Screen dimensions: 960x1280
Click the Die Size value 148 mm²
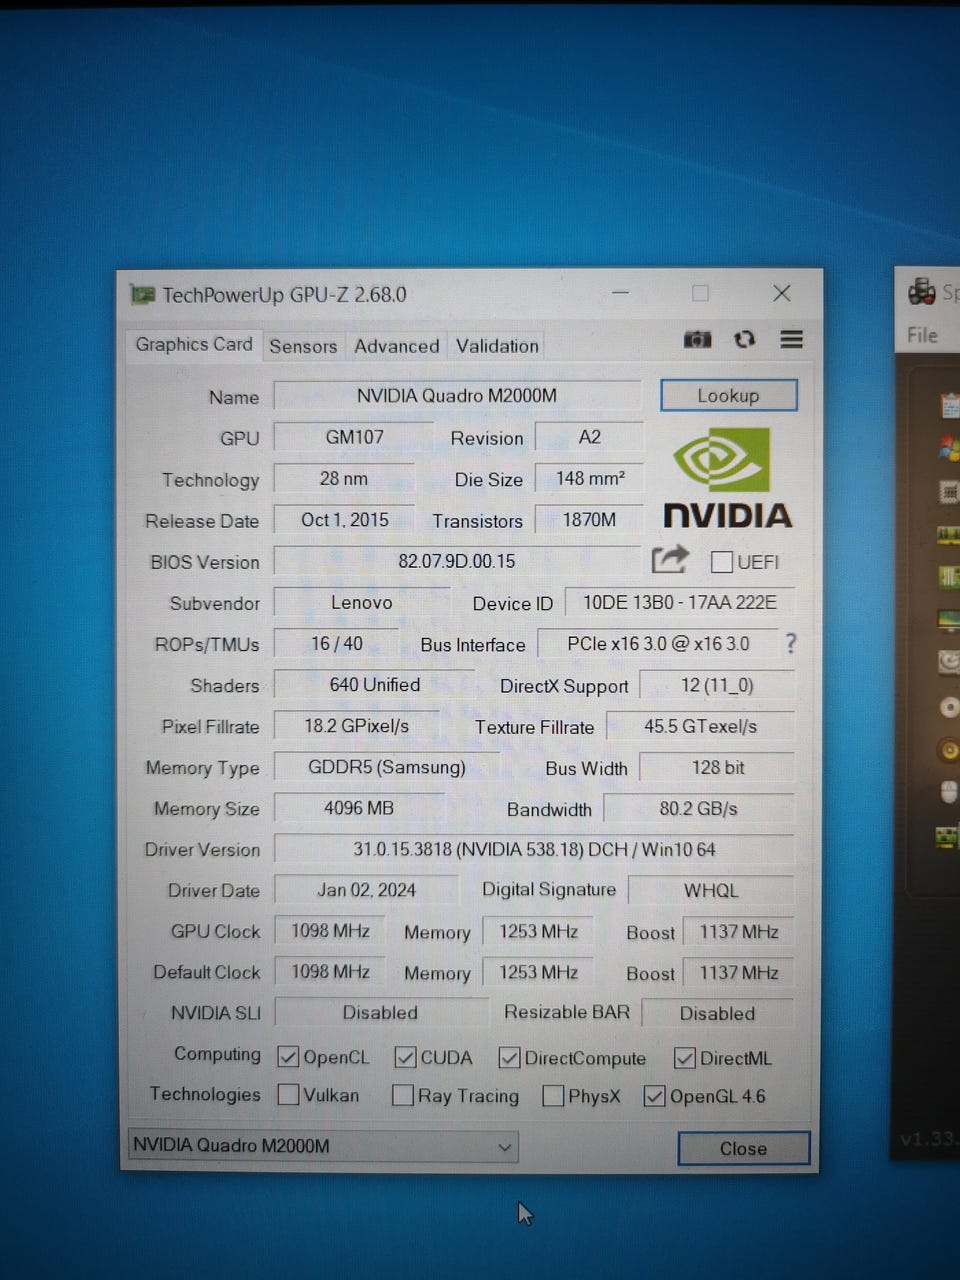click(x=590, y=478)
